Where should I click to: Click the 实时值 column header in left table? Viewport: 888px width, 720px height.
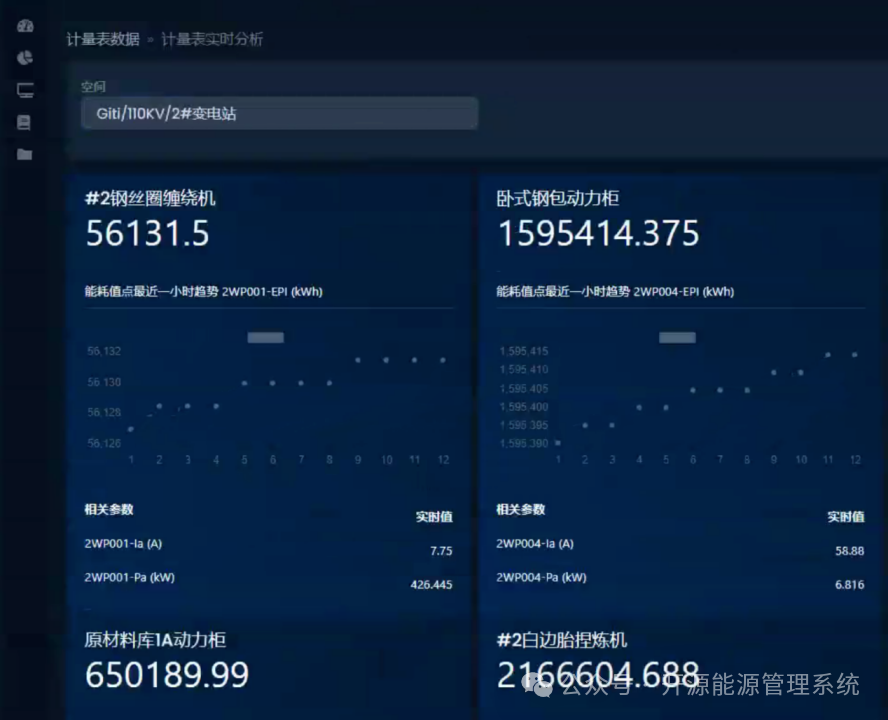click(432, 517)
